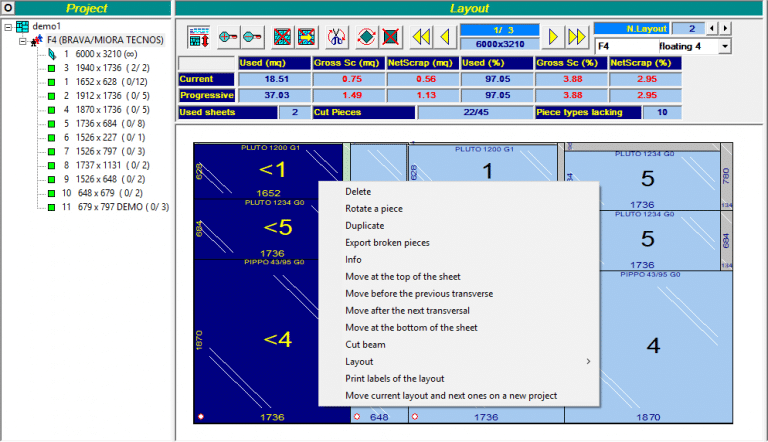This screenshot has width=768, height=442.
Task: Select piece 679 x 797 DEMO (0/3)
Action: click(x=115, y=207)
